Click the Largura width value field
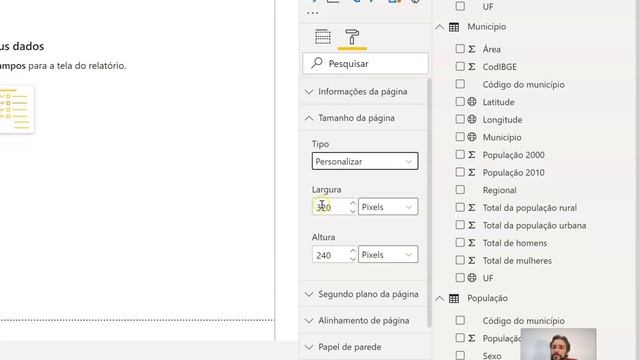640x360 pixels. pyautogui.click(x=331, y=207)
